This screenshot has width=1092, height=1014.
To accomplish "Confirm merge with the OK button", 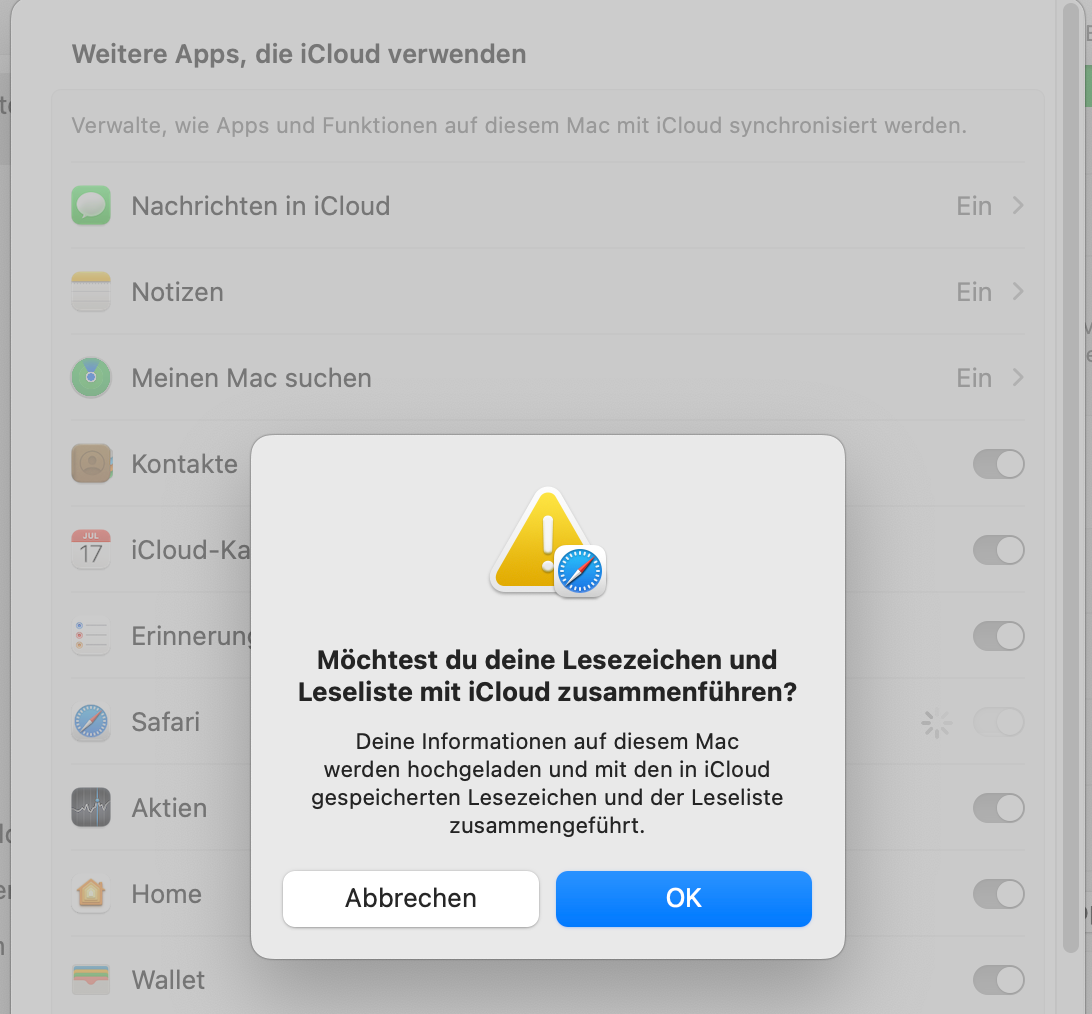I will point(683,898).
